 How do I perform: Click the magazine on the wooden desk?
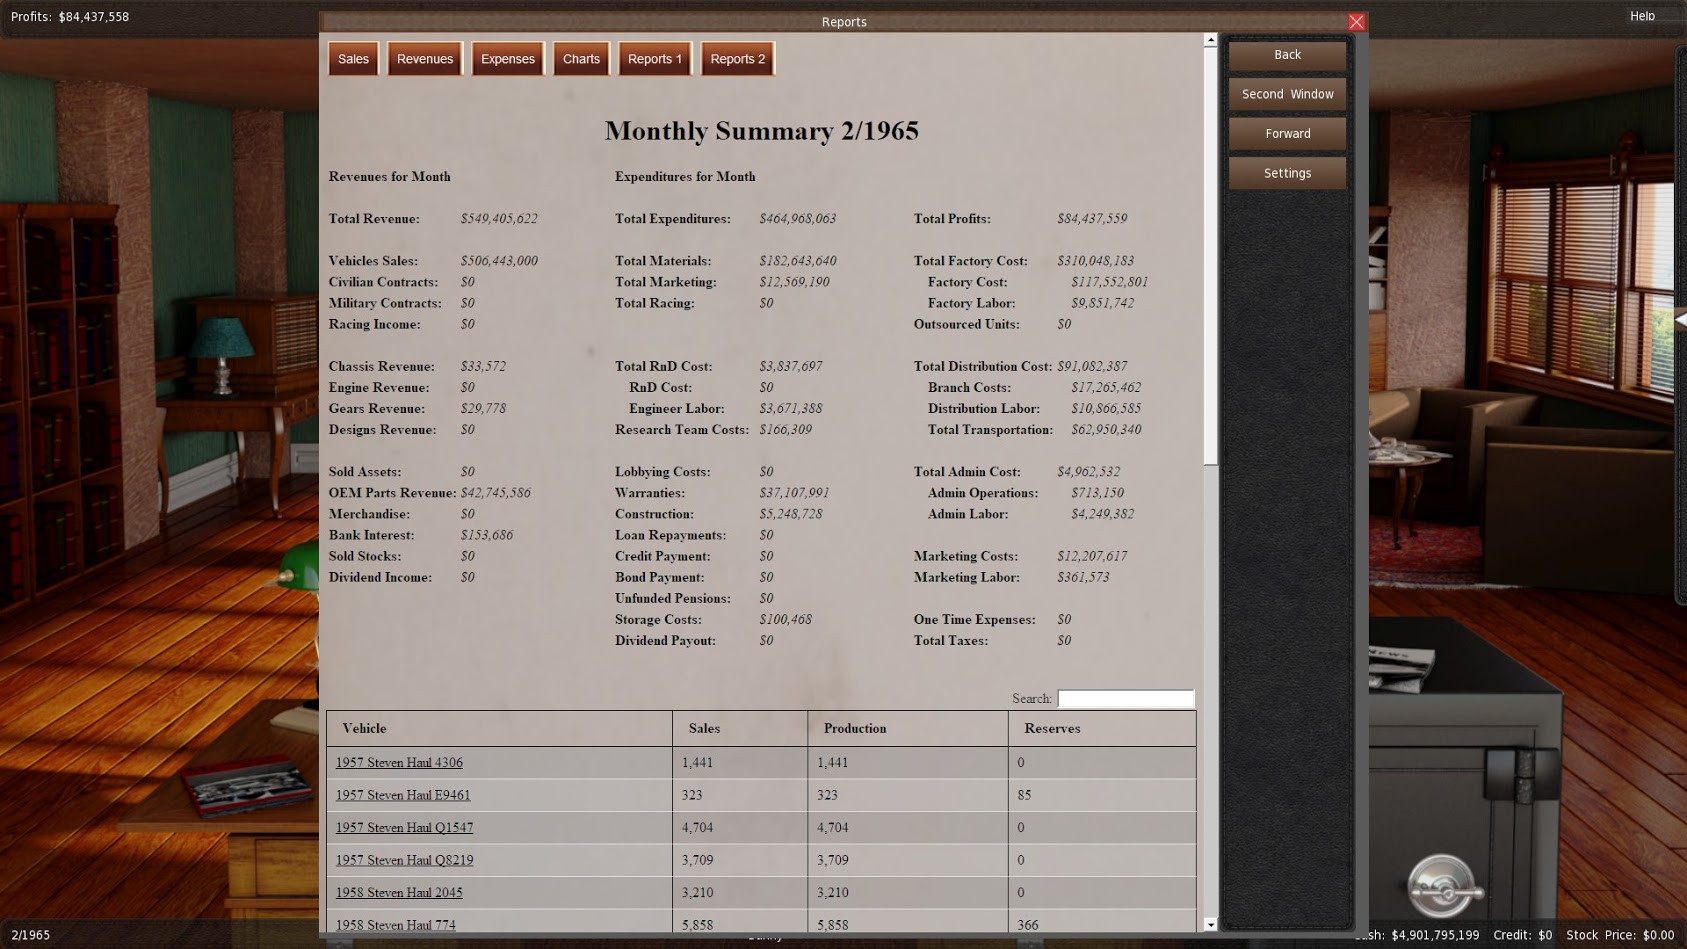(x=246, y=783)
